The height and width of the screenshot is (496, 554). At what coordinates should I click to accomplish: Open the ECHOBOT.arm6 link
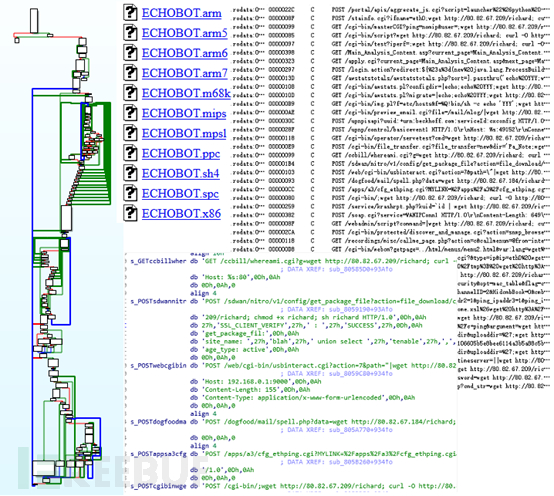click(184, 53)
